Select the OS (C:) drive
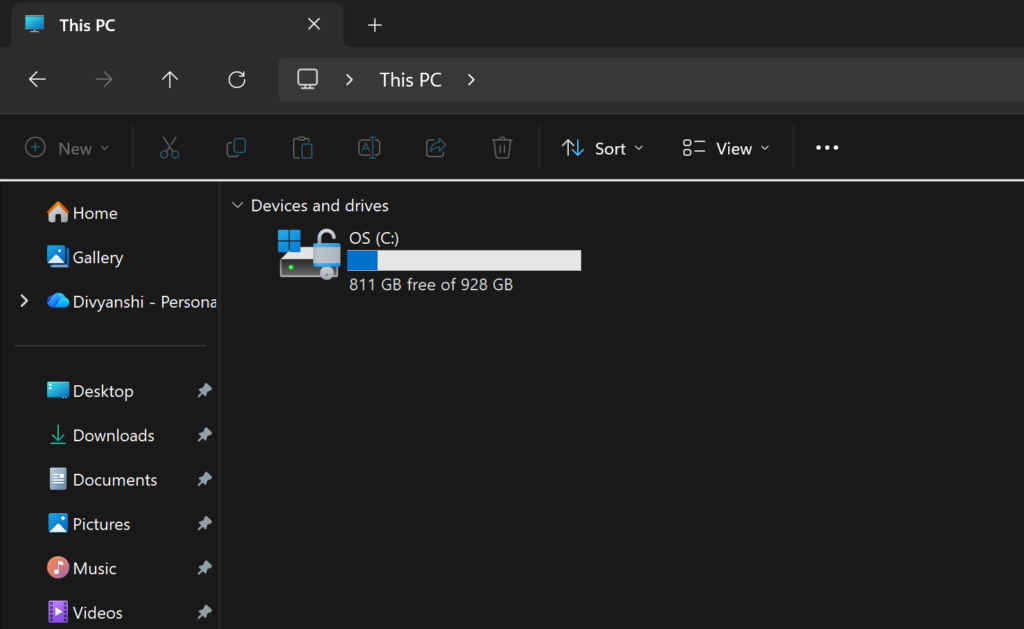The width and height of the screenshot is (1024, 629). tap(430, 259)
